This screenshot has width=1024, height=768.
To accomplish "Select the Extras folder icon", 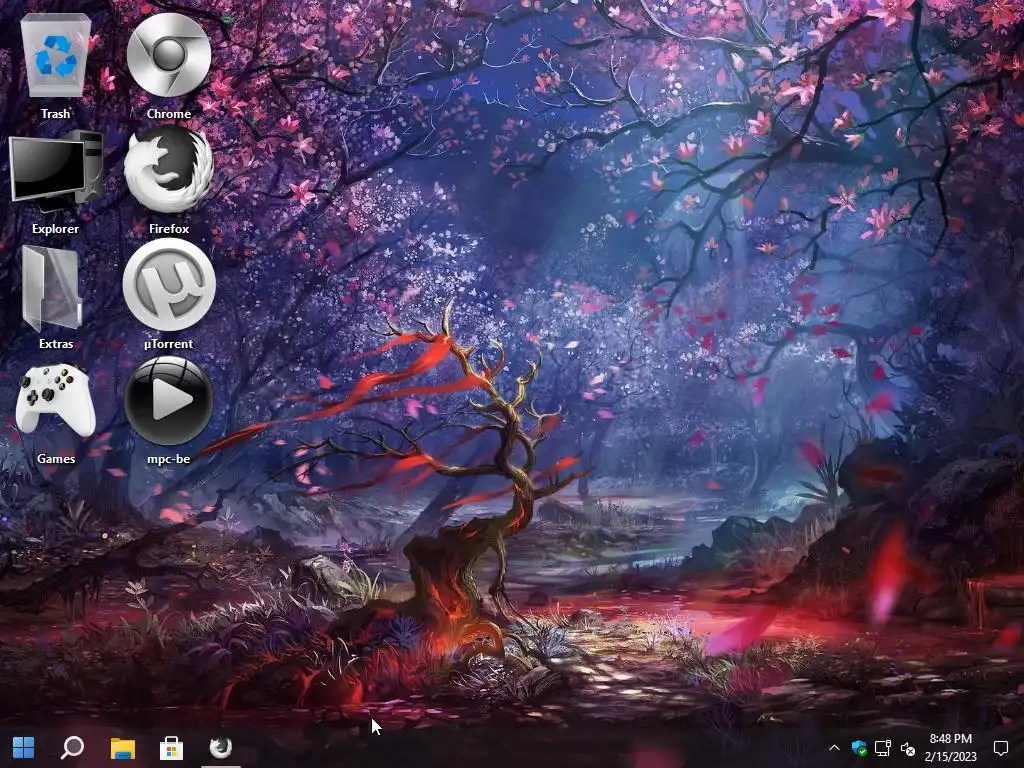I will (52, 288).
